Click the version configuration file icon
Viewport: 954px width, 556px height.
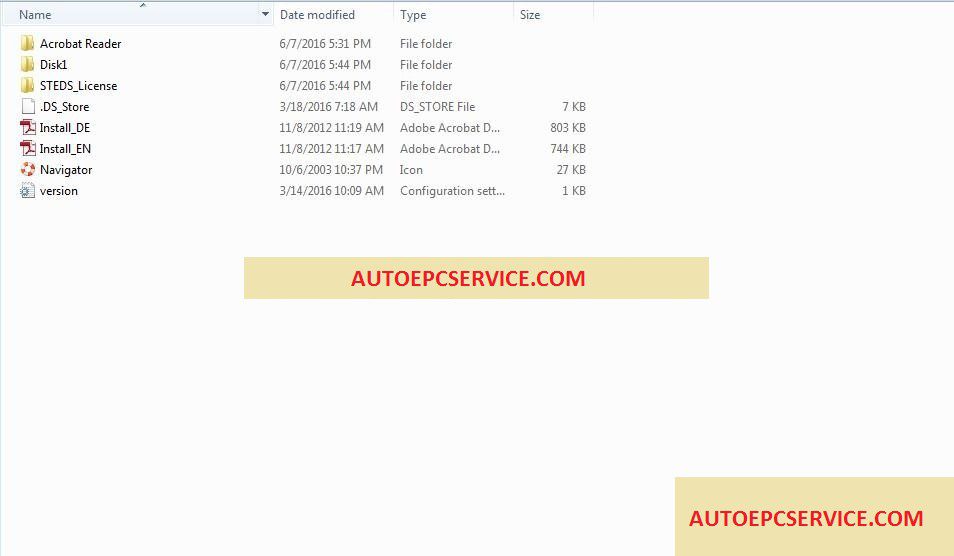pyautogui.click(x=28, y=190)
